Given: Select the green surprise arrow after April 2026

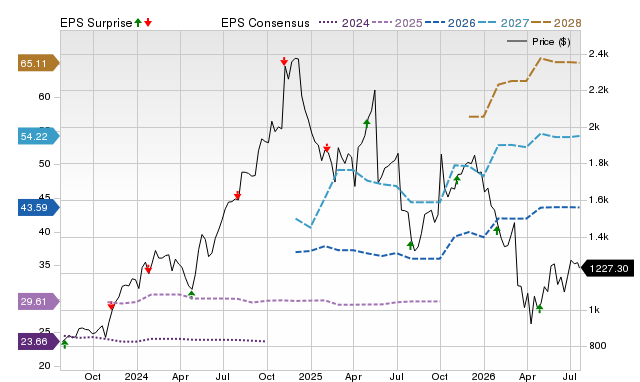Looking at the screenshot, I should 540,308.
